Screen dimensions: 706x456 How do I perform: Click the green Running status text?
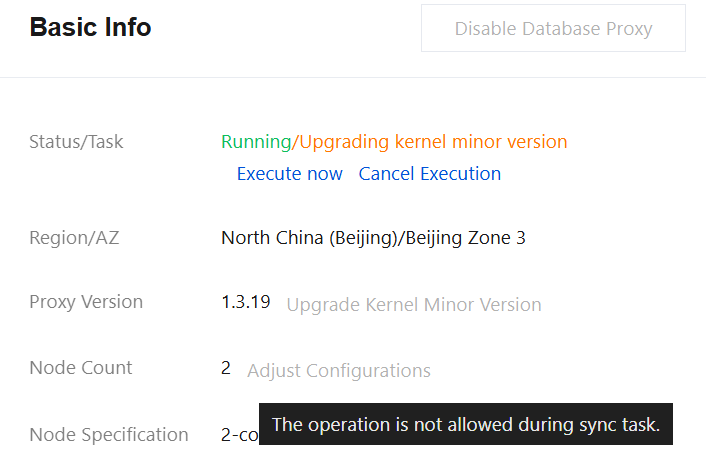255,142
